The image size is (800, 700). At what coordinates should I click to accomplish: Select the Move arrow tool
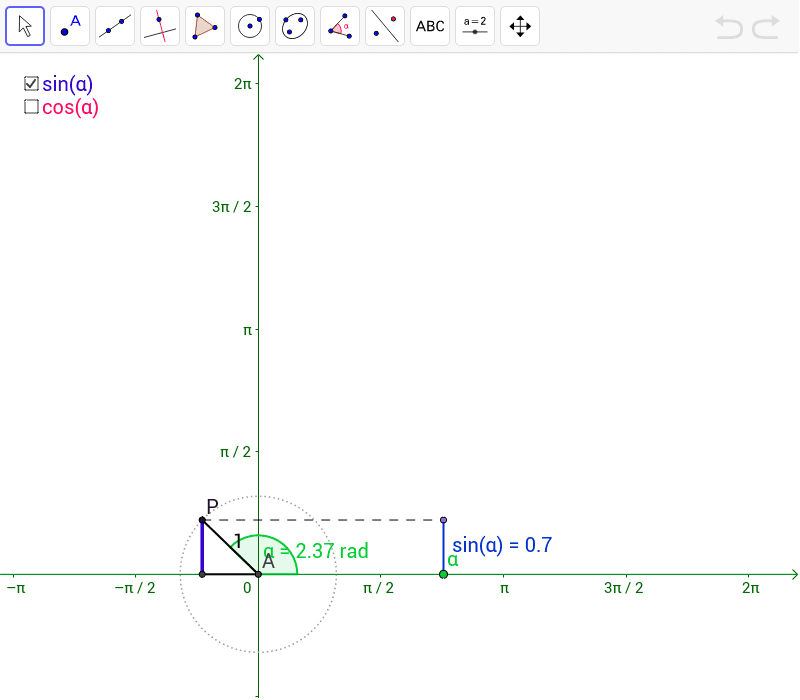(25, 26)
